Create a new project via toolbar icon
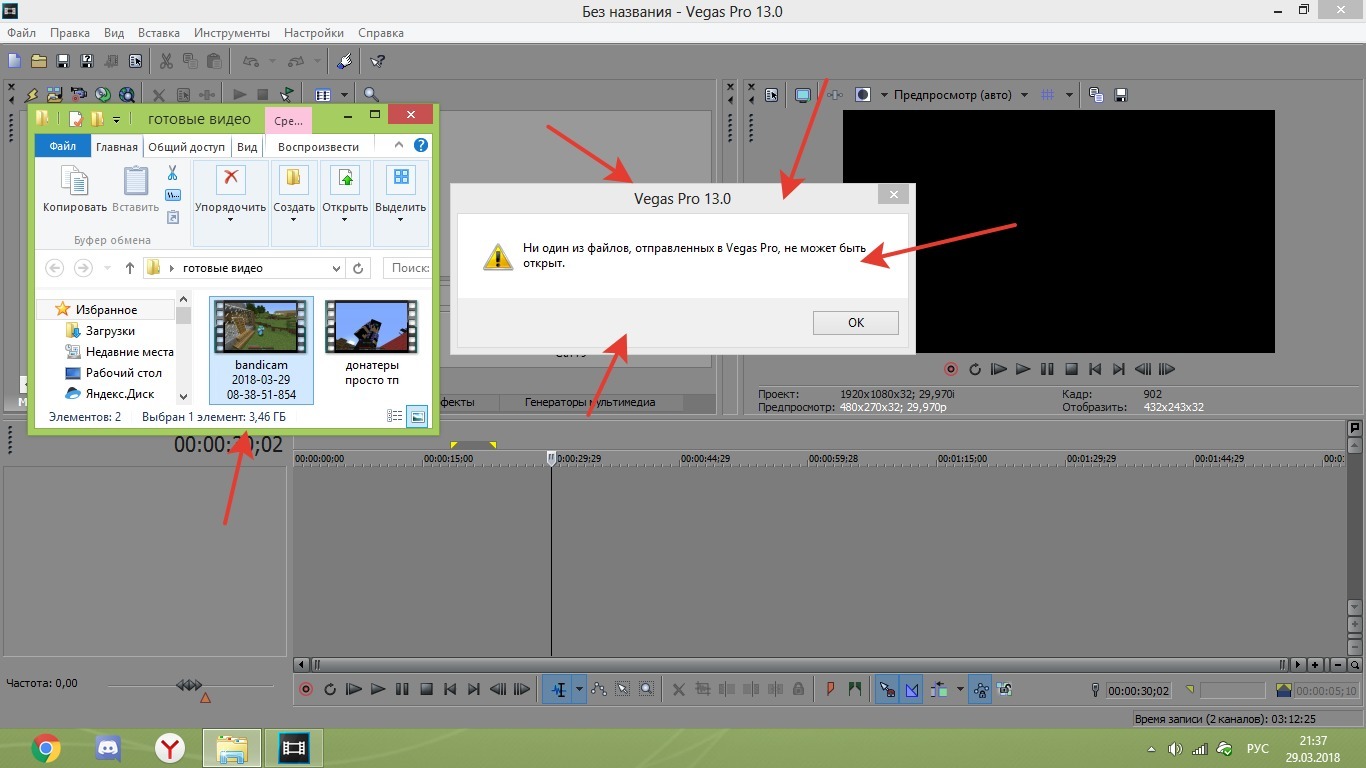This screenshot has width=1366, height=768. [x=15, y=61]
